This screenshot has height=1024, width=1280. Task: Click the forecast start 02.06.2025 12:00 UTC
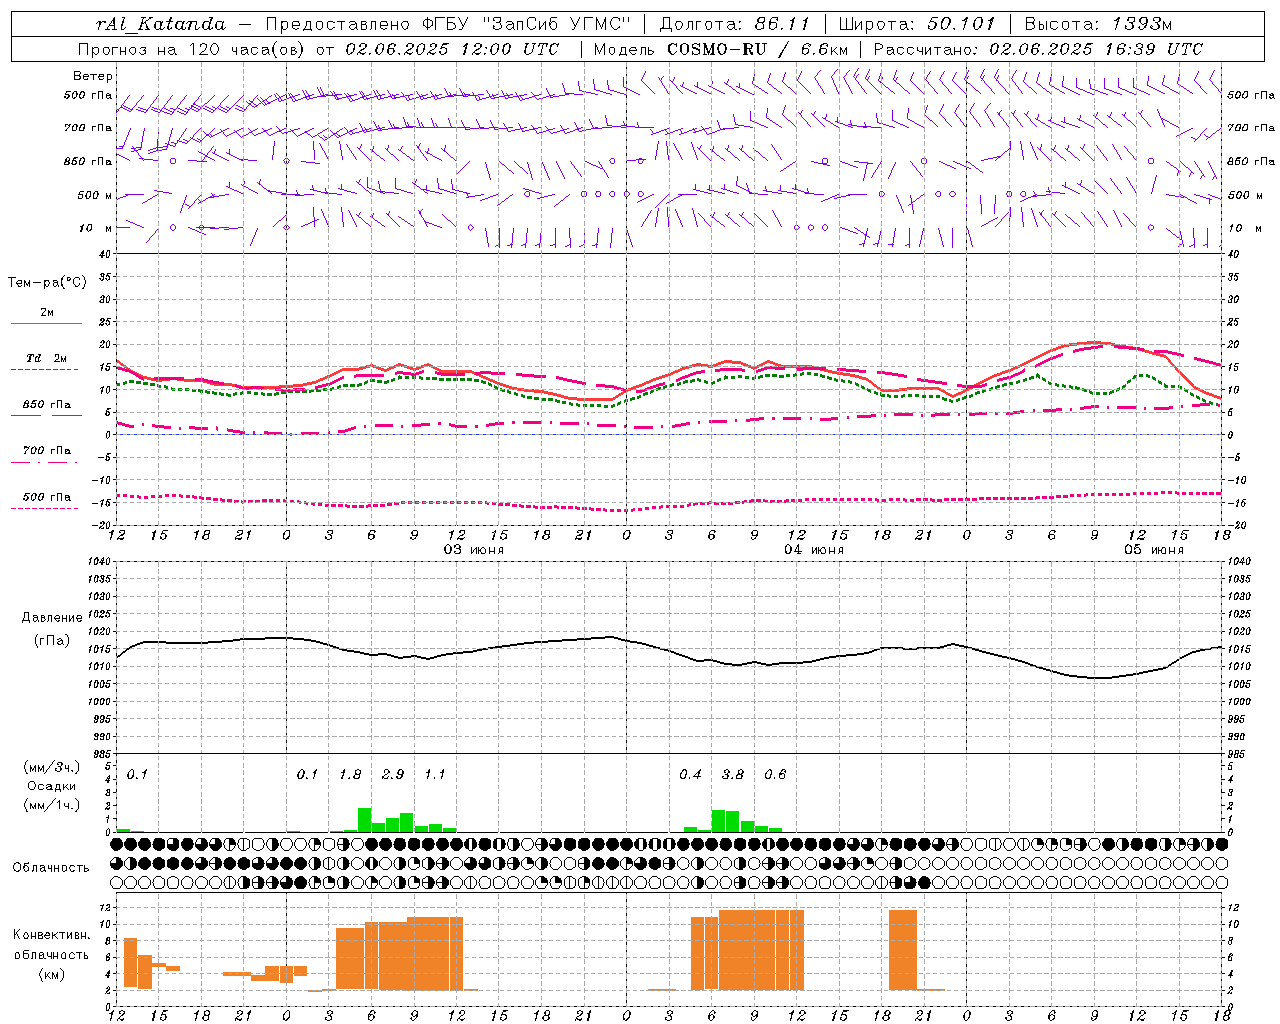click(x=453, y=49)
